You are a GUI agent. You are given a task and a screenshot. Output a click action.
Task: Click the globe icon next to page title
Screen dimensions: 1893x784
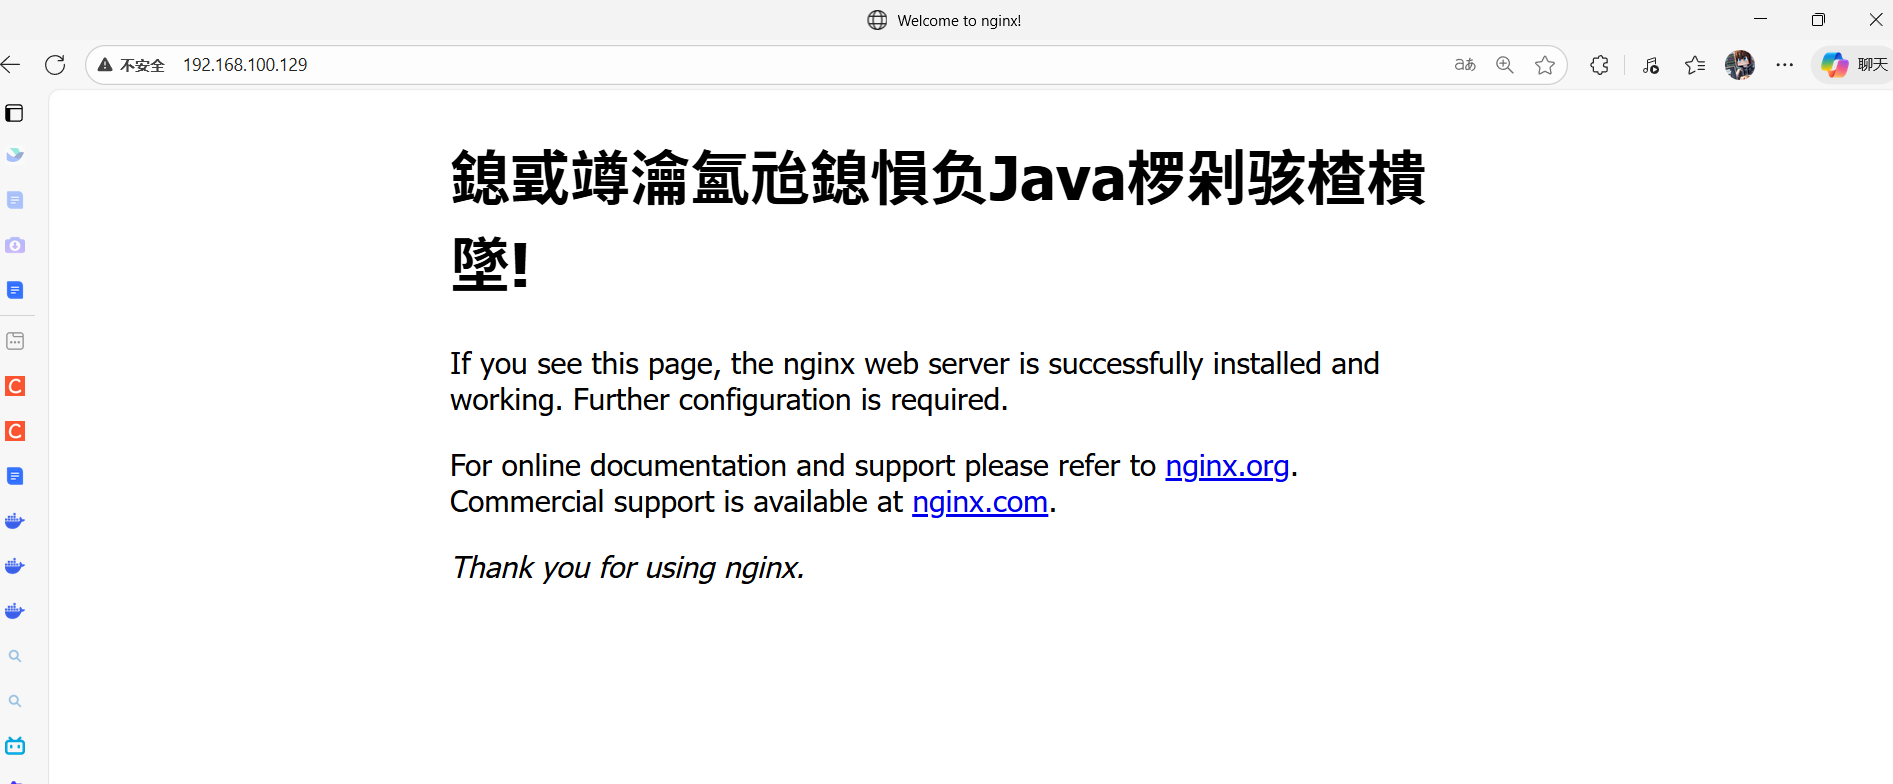877,20
